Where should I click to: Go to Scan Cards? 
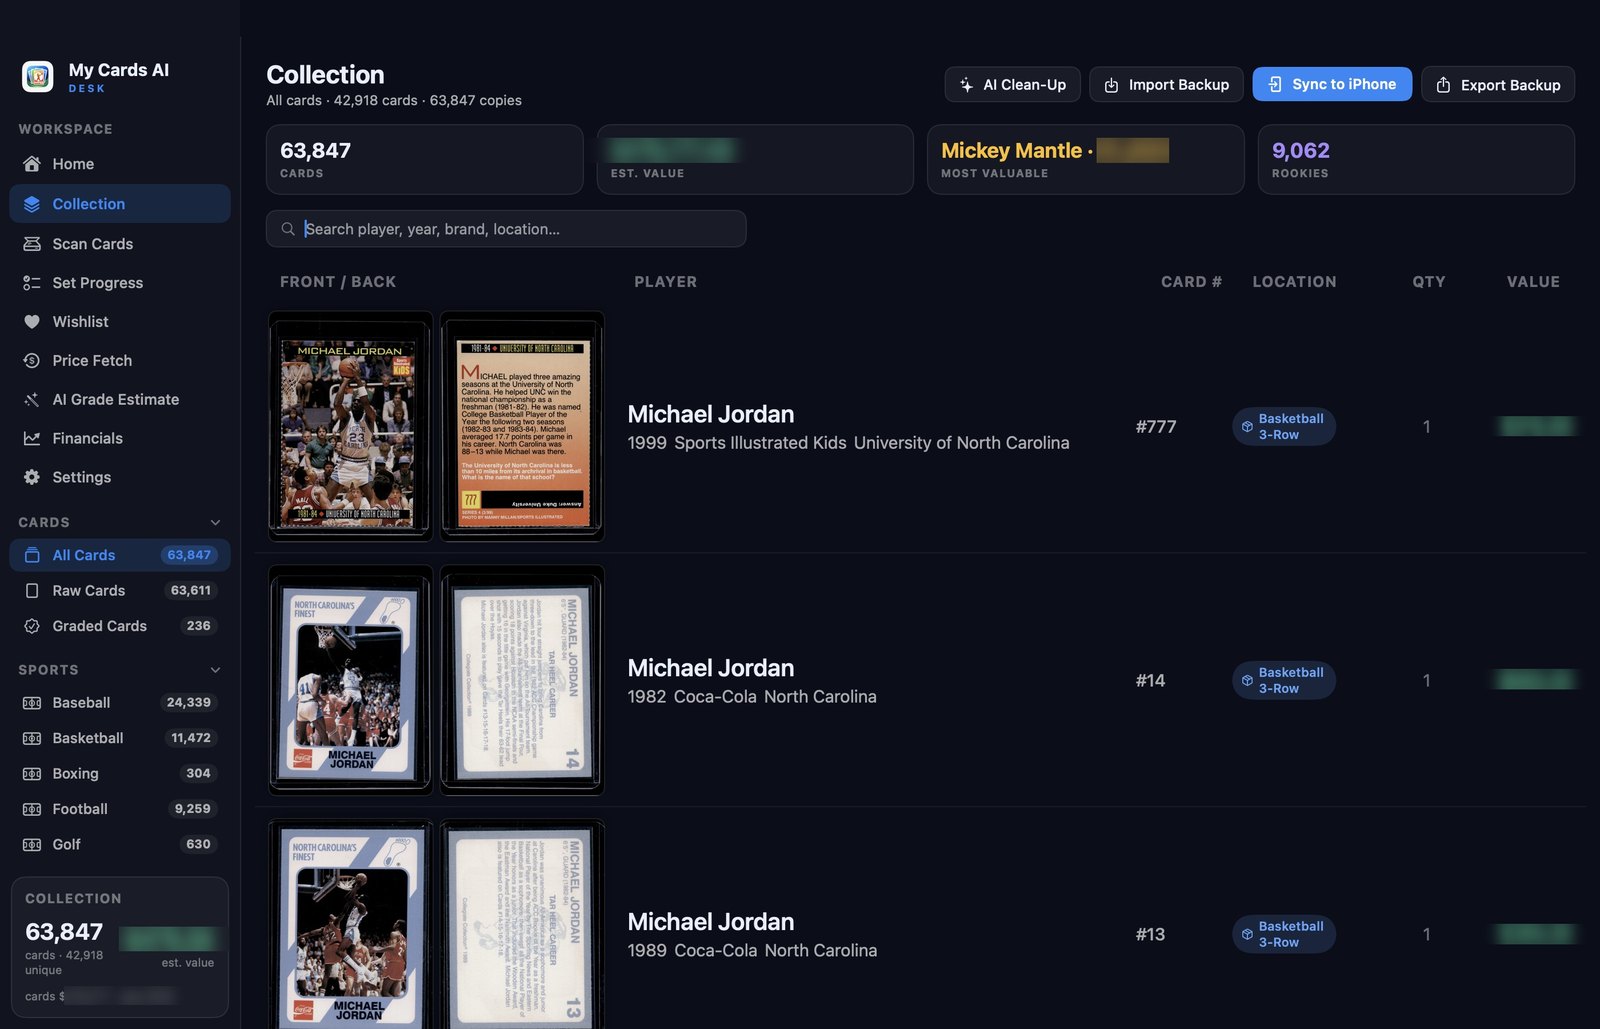click(120, 244)
